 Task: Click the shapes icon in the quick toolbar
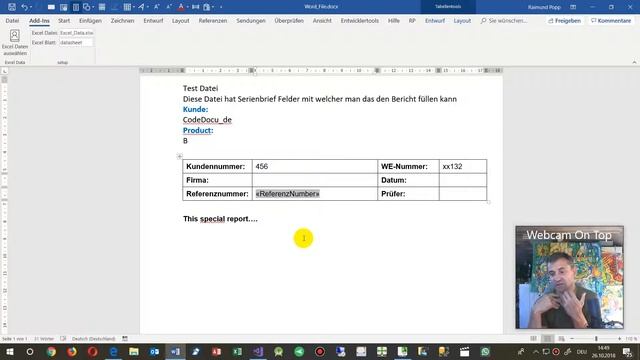(87, 7)
